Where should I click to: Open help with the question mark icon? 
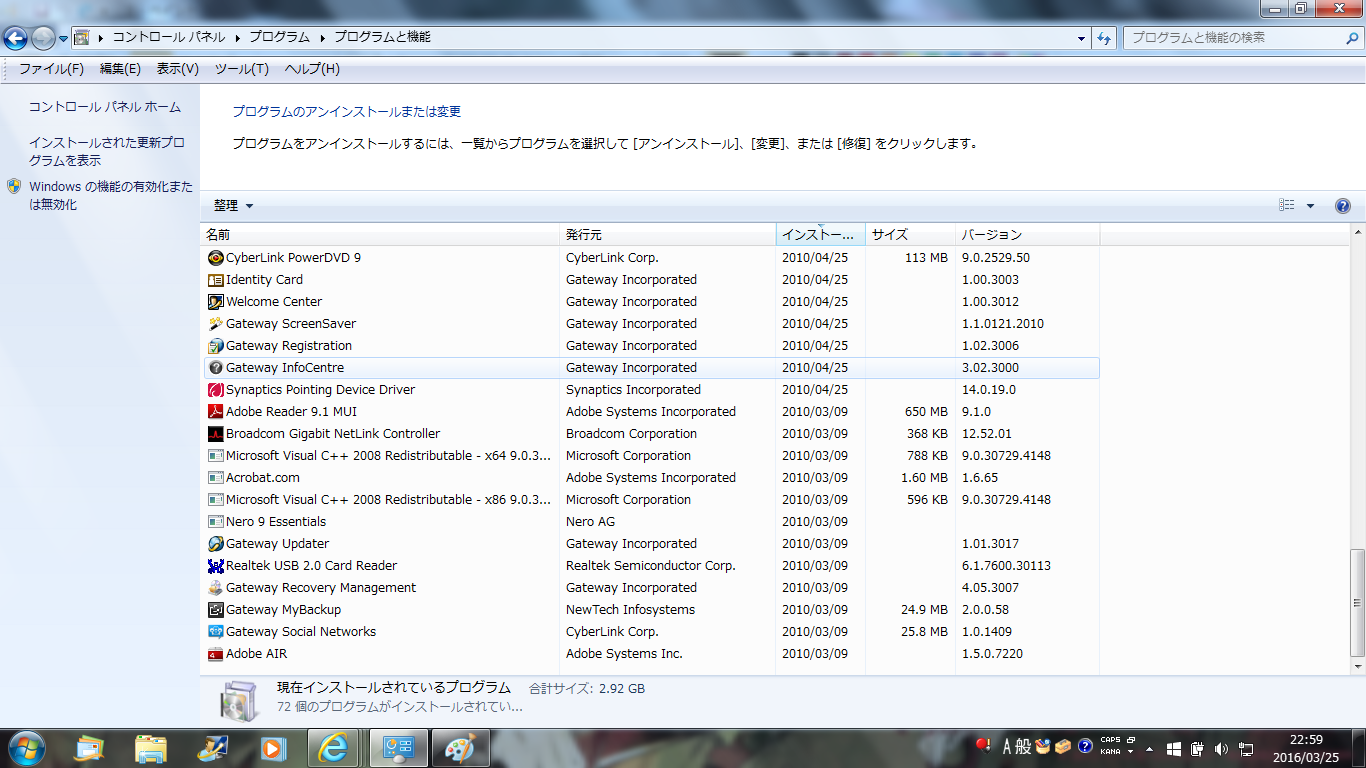1343,206
